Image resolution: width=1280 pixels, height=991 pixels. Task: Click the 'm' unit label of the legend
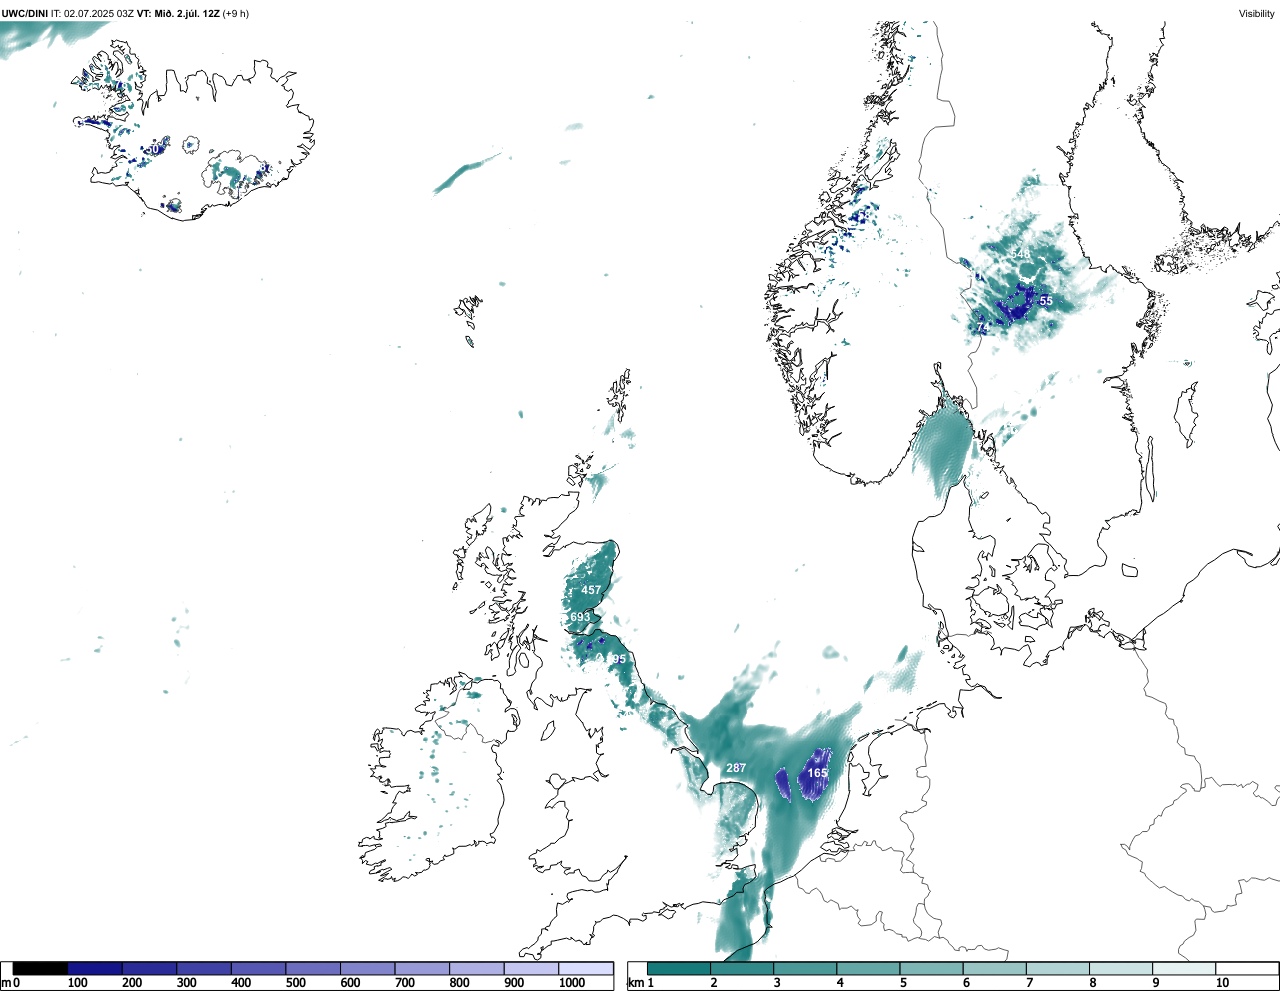point(5,984)
